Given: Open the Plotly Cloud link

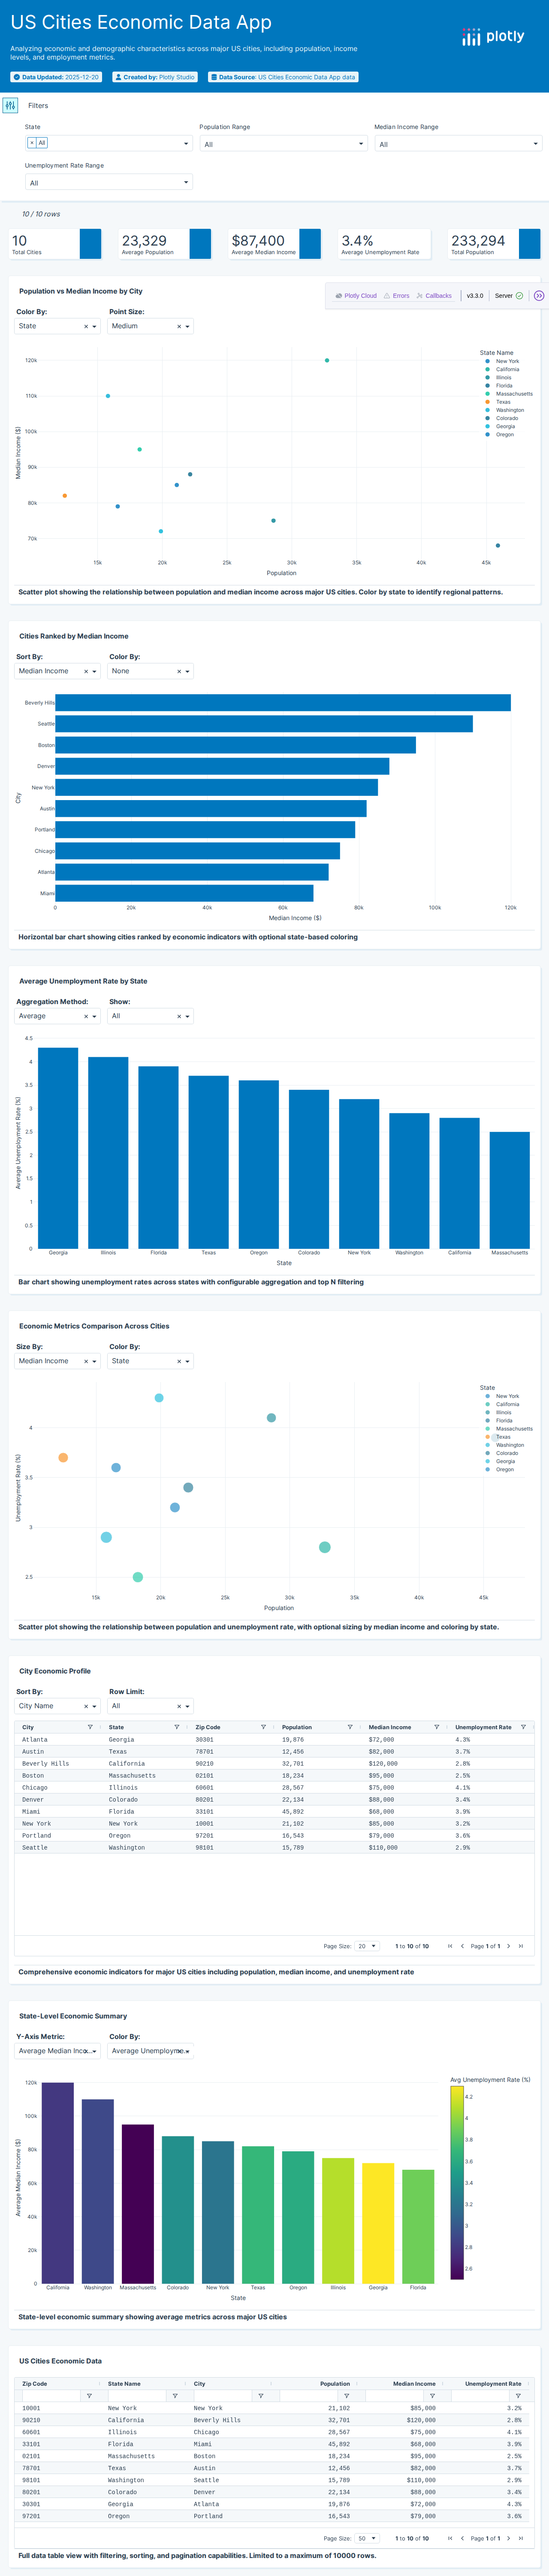Looking at the screenshot, I should click(356, 296).
